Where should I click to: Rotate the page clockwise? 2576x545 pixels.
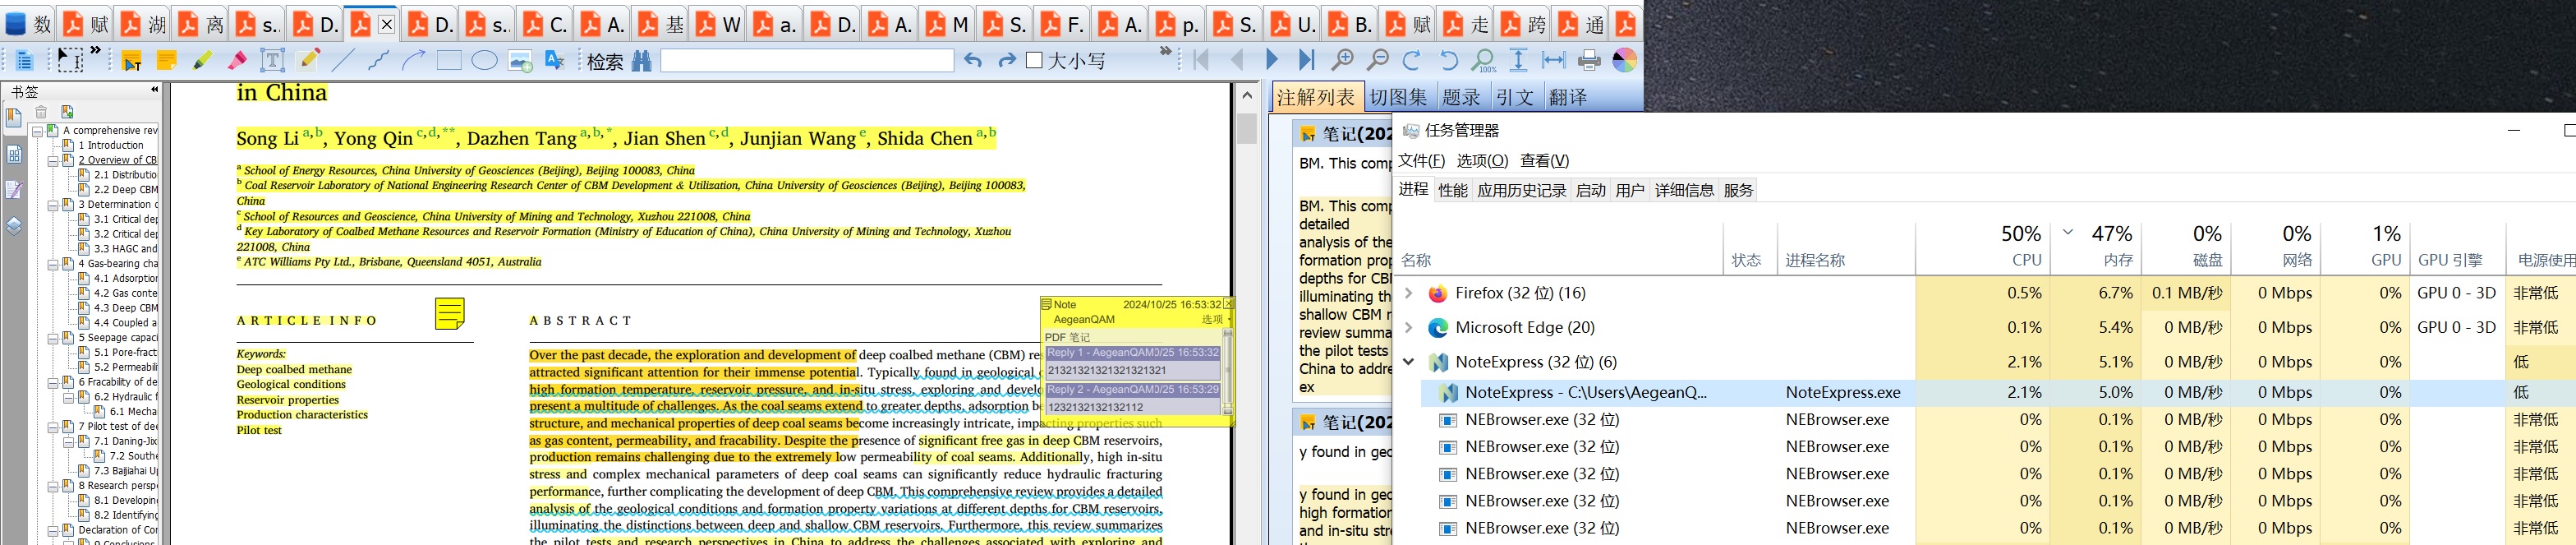pyautogui.click(x=1412, y=61)
